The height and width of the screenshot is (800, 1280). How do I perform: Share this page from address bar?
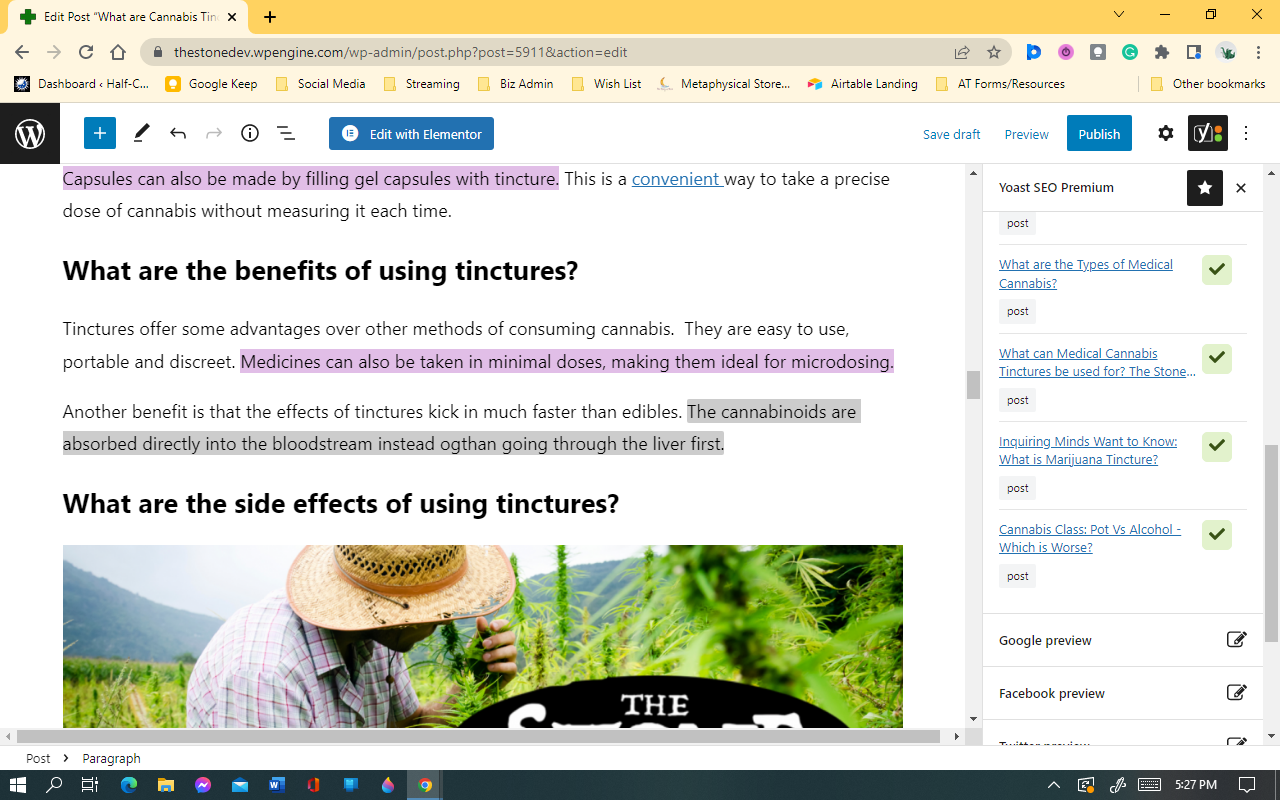click(x=962, y=52)
